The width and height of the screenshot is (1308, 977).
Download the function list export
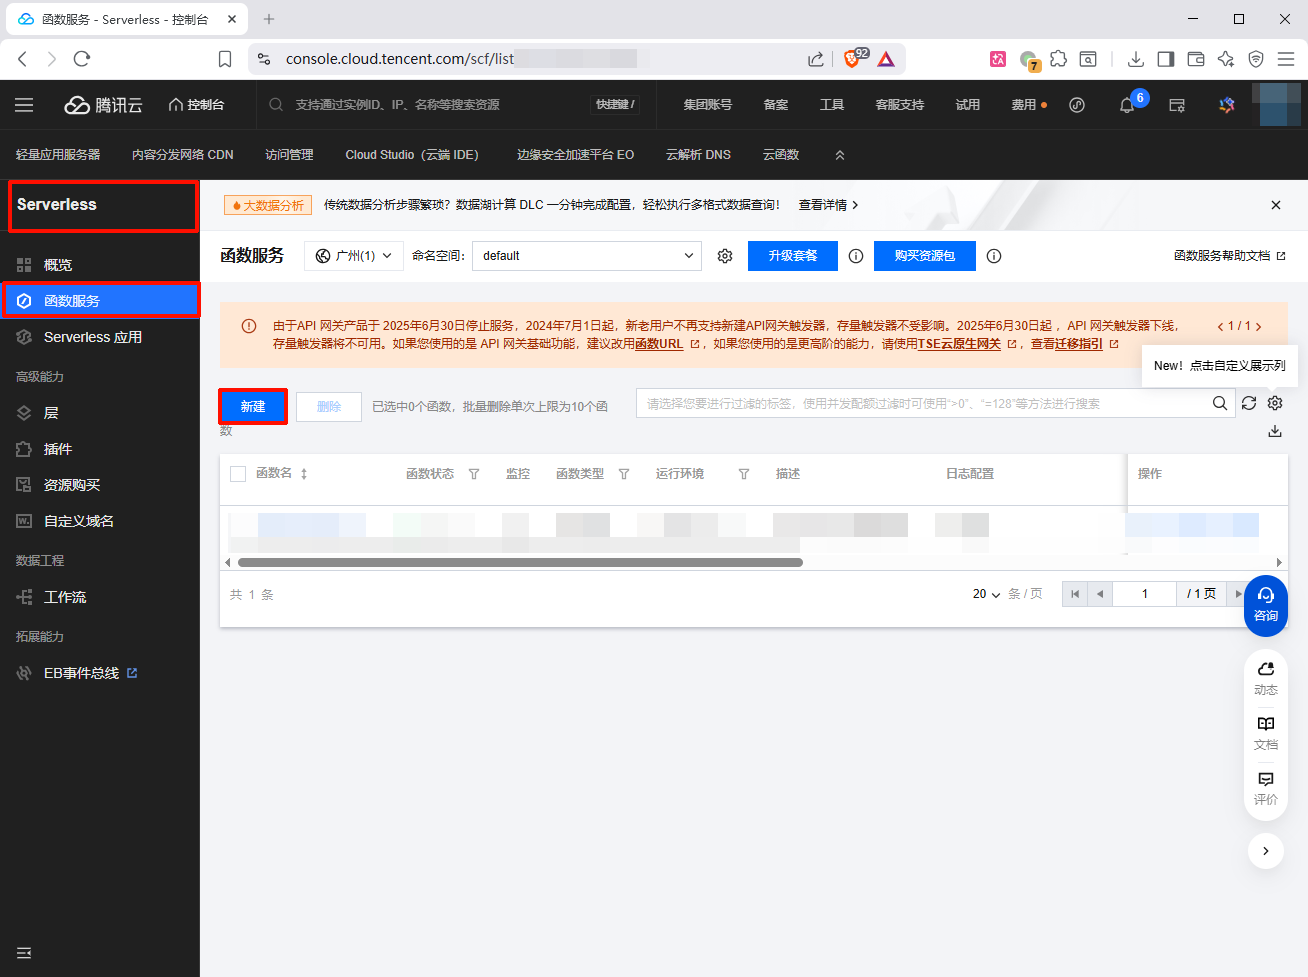pyautogui.click(x=1275, y=431)
